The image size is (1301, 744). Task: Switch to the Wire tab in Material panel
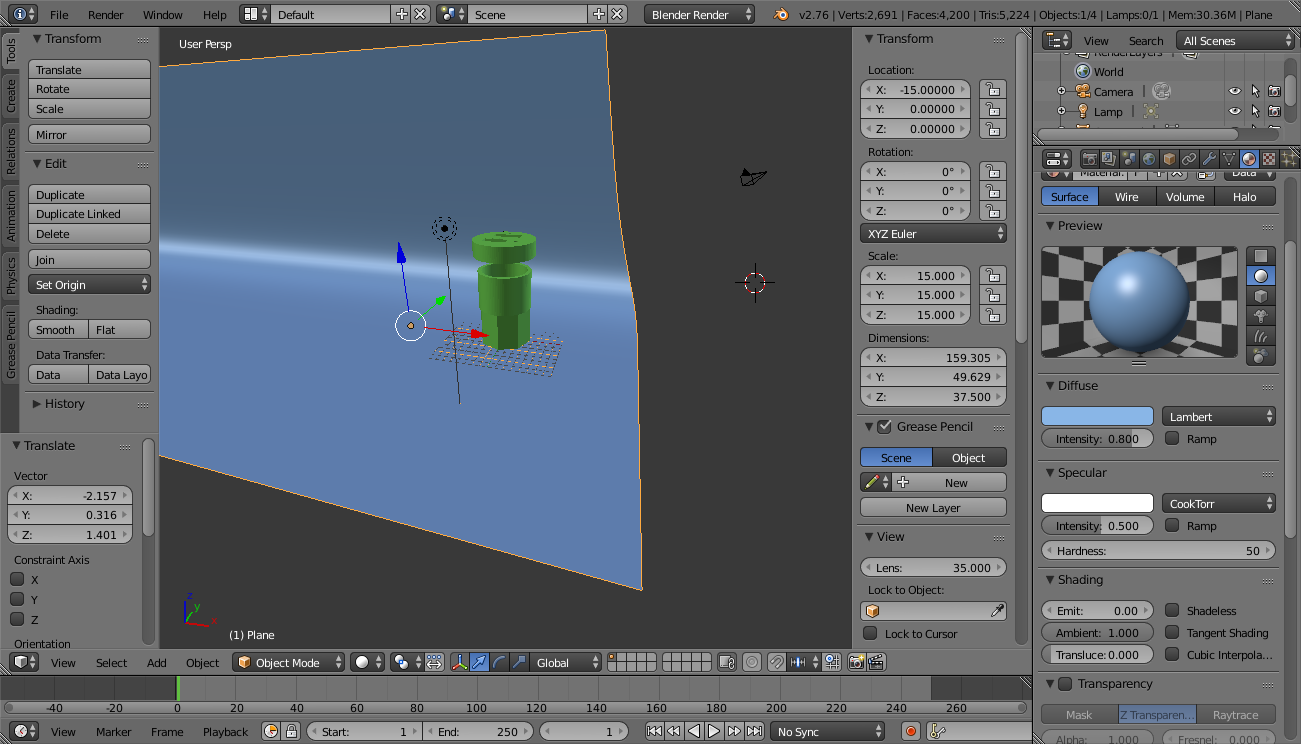[x=1126, y=196]
